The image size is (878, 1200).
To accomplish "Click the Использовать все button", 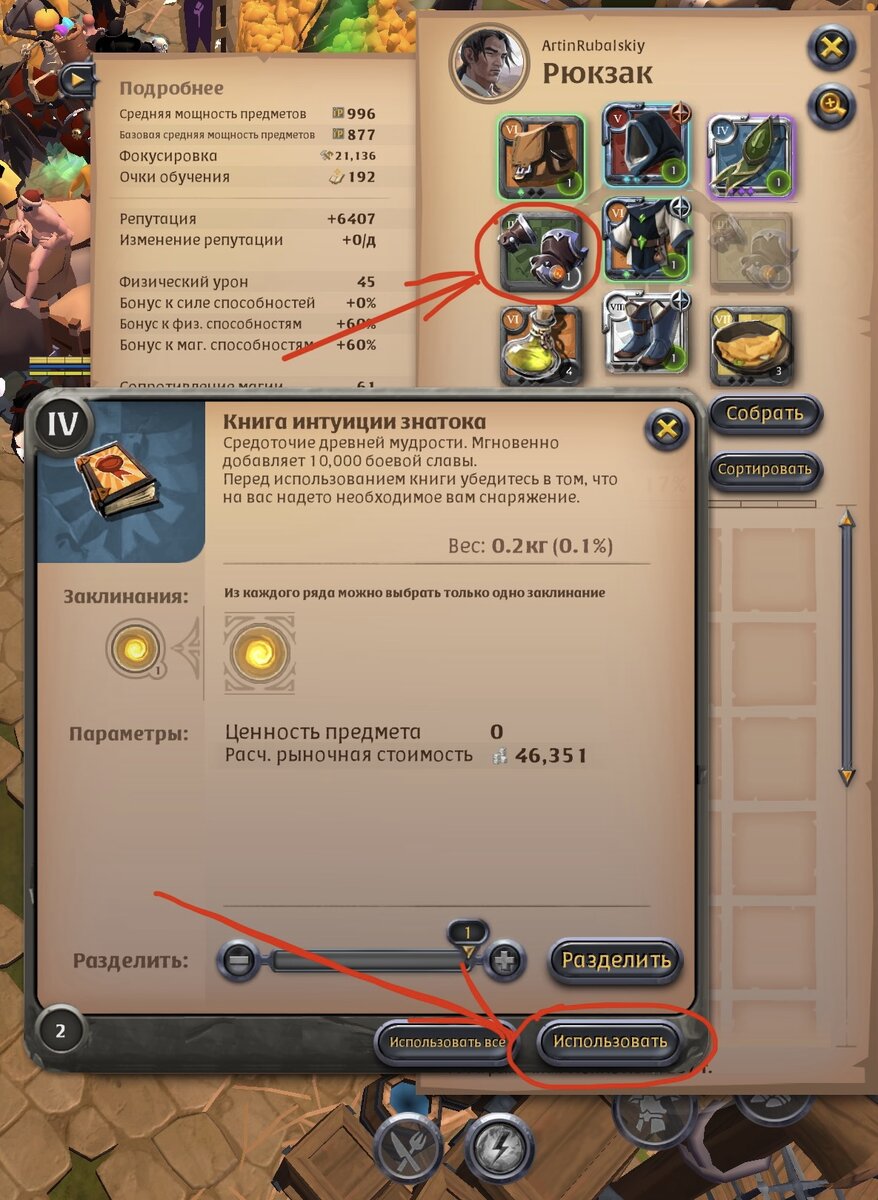I will click(x=445, y=1042).
